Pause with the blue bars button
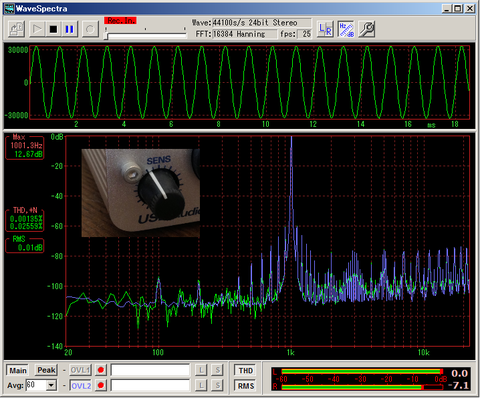 click(69, 29)
